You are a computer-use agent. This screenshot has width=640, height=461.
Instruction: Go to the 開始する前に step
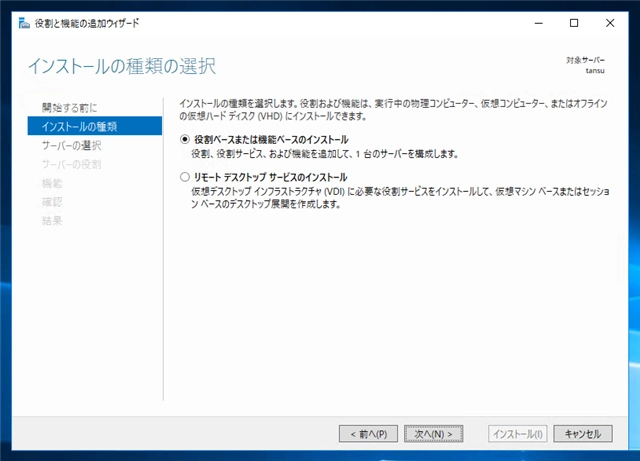pos(69,108)
